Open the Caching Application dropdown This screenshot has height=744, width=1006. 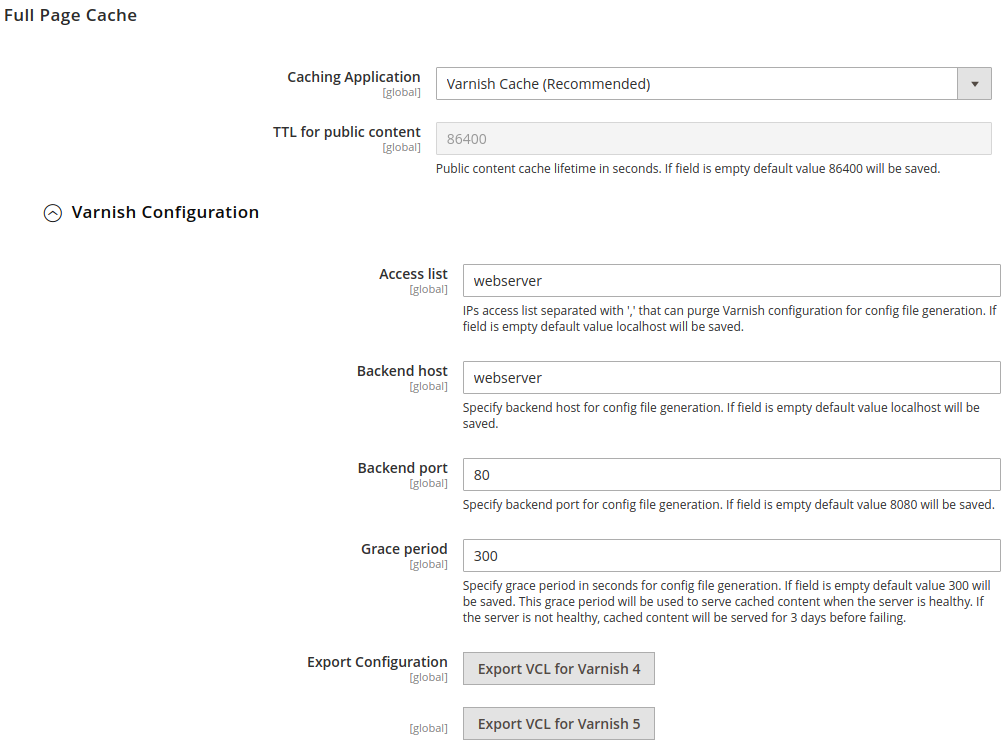pos(713,83)
